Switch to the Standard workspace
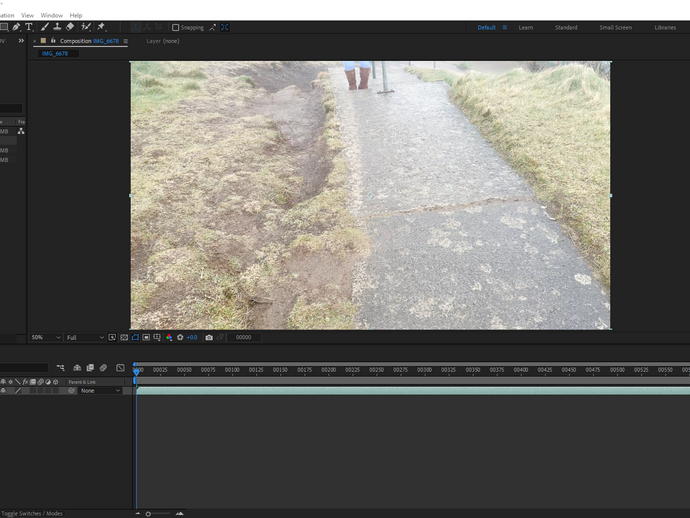 click(x=566, y=27)
